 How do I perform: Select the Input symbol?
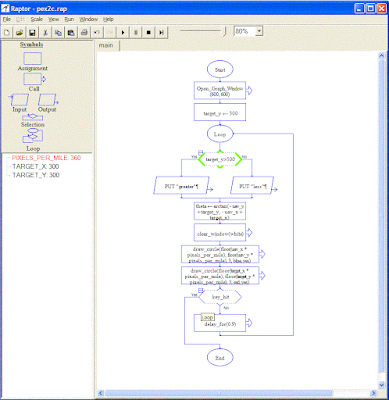coord(19,100)
